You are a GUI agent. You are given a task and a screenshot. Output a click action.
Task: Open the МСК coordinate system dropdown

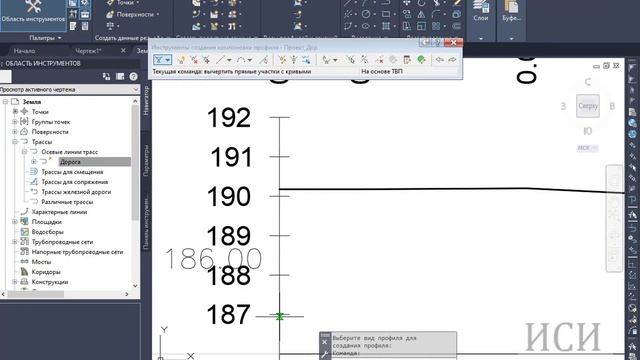point(588,148)
